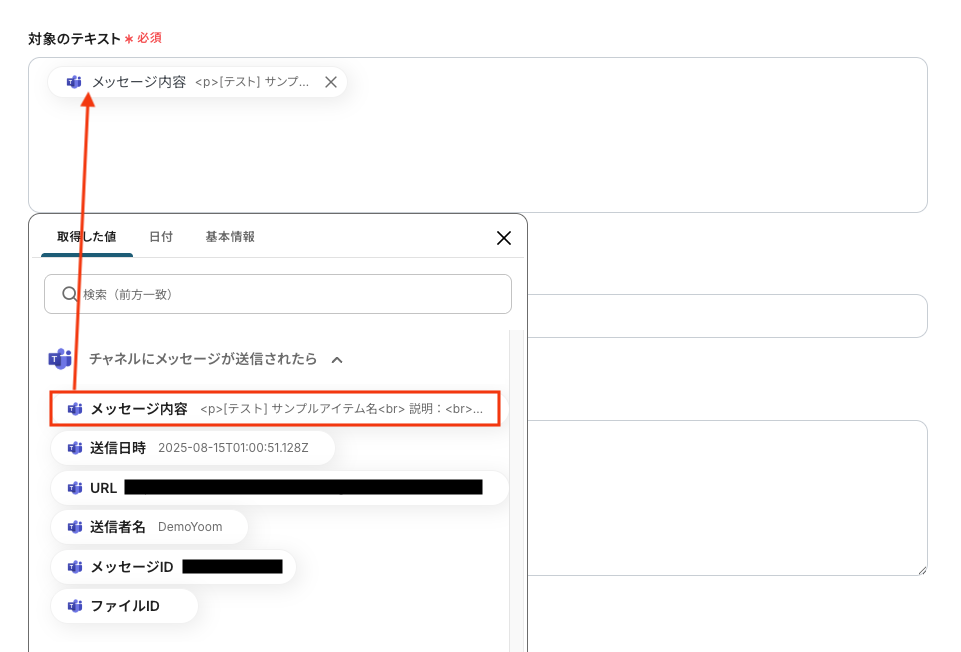Click Teams icon next to ファイルID
The height and width of the screenshot is (652, 961).
point(75,606)
